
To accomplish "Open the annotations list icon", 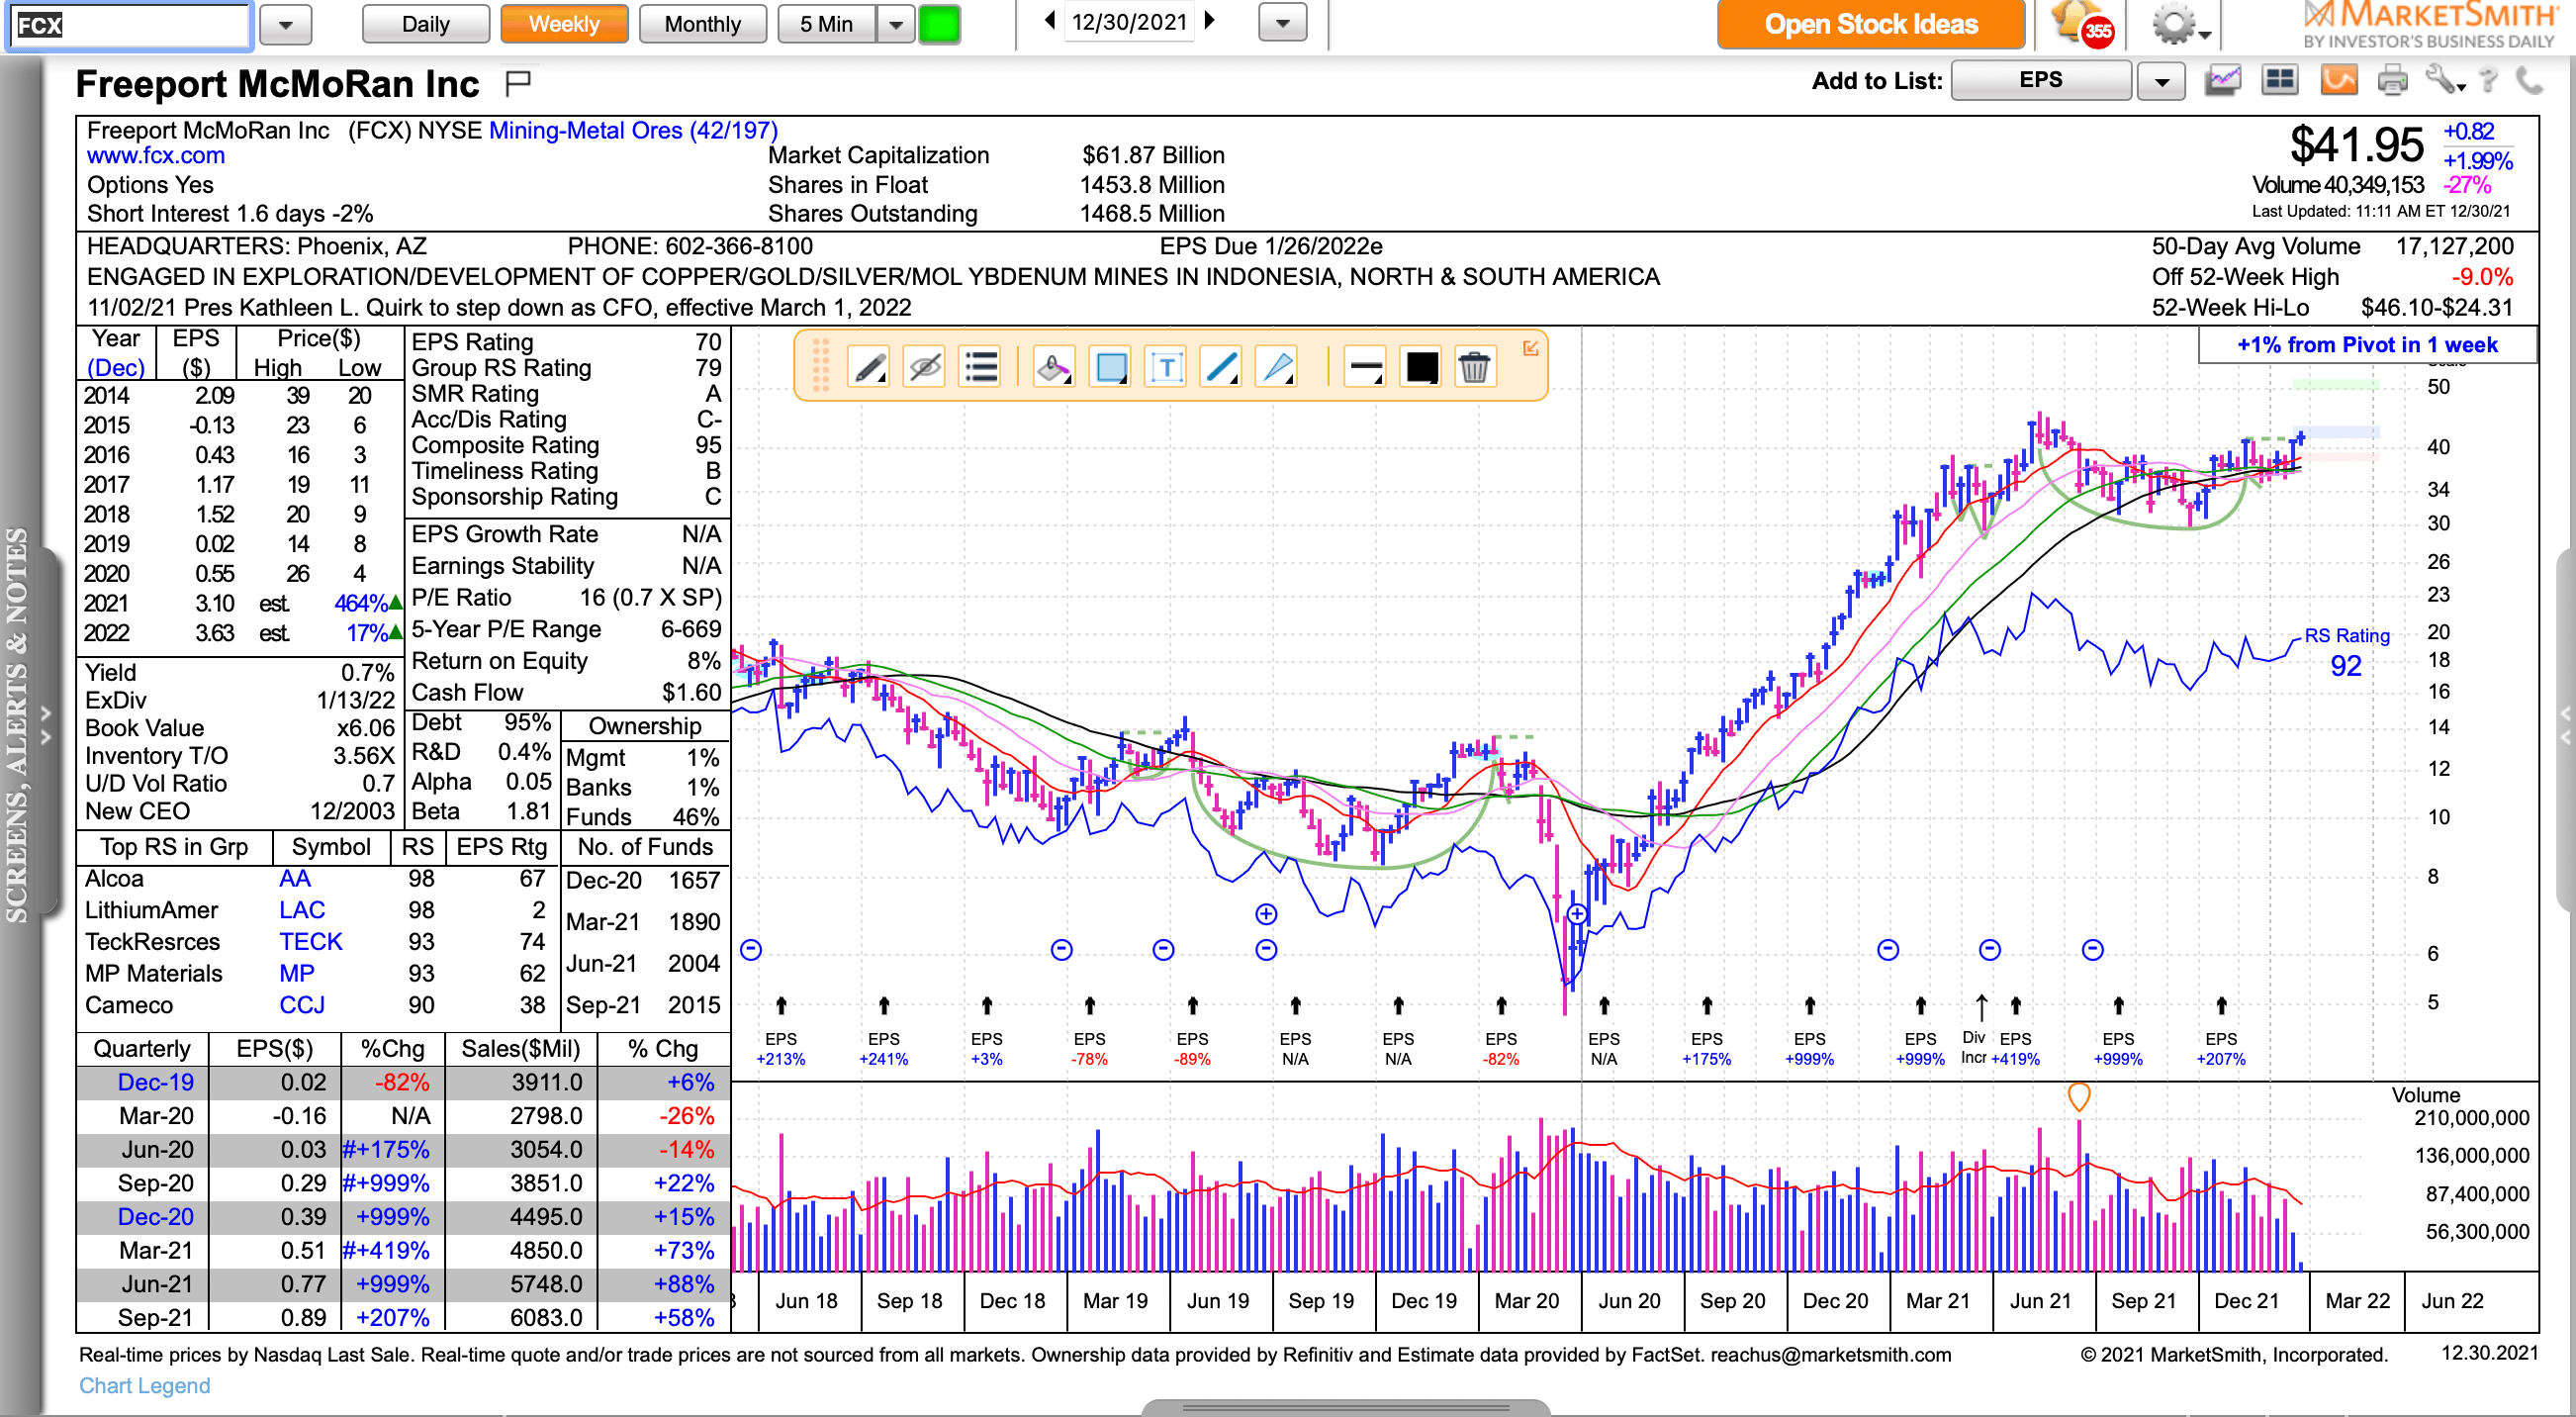I will 981,367.
